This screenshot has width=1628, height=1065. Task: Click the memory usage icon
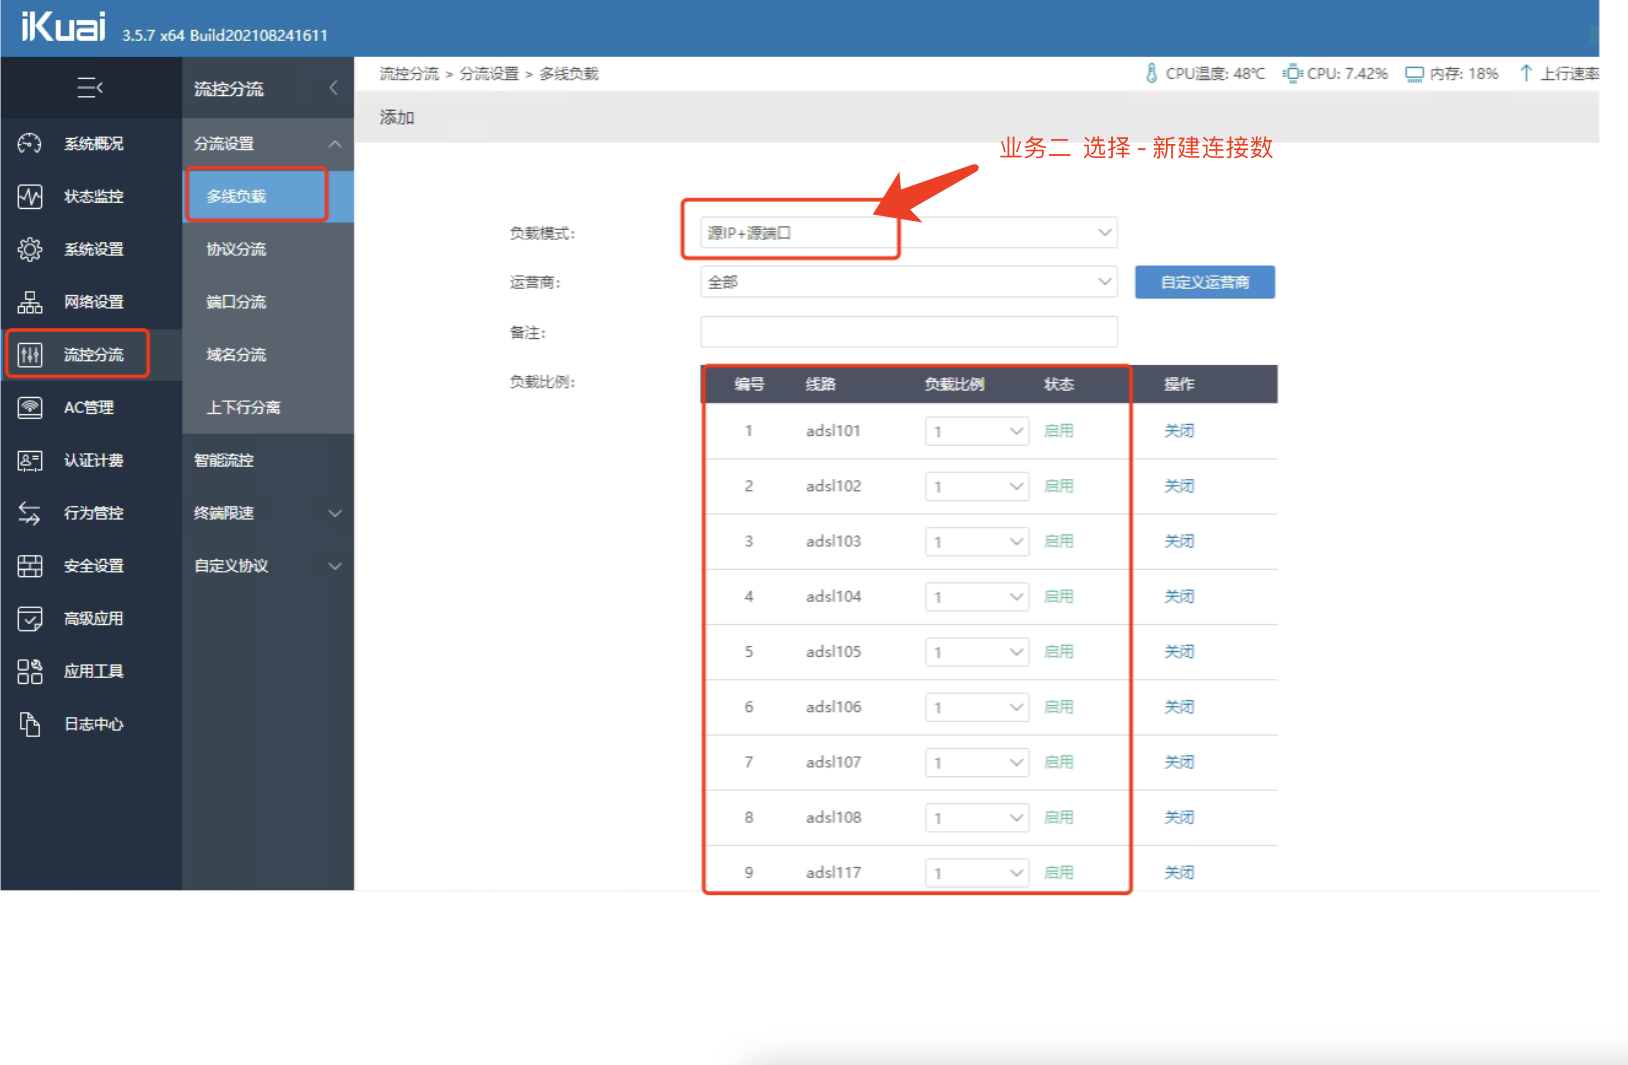pos(1414,74)
